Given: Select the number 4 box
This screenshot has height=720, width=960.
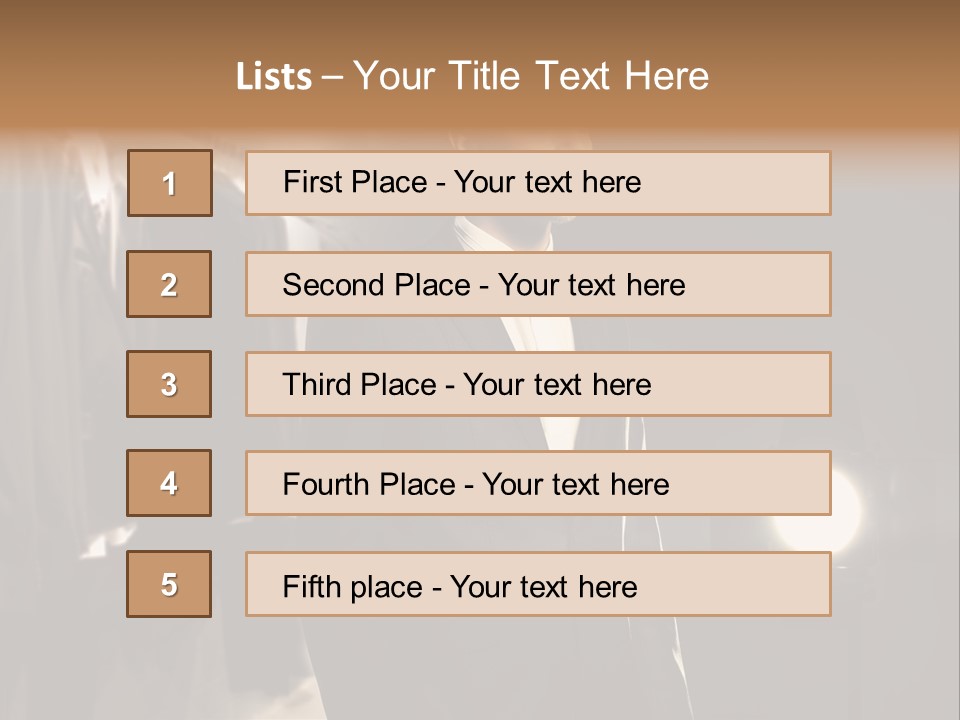Looking at the screenshot, I should click(x=169, y=483).
